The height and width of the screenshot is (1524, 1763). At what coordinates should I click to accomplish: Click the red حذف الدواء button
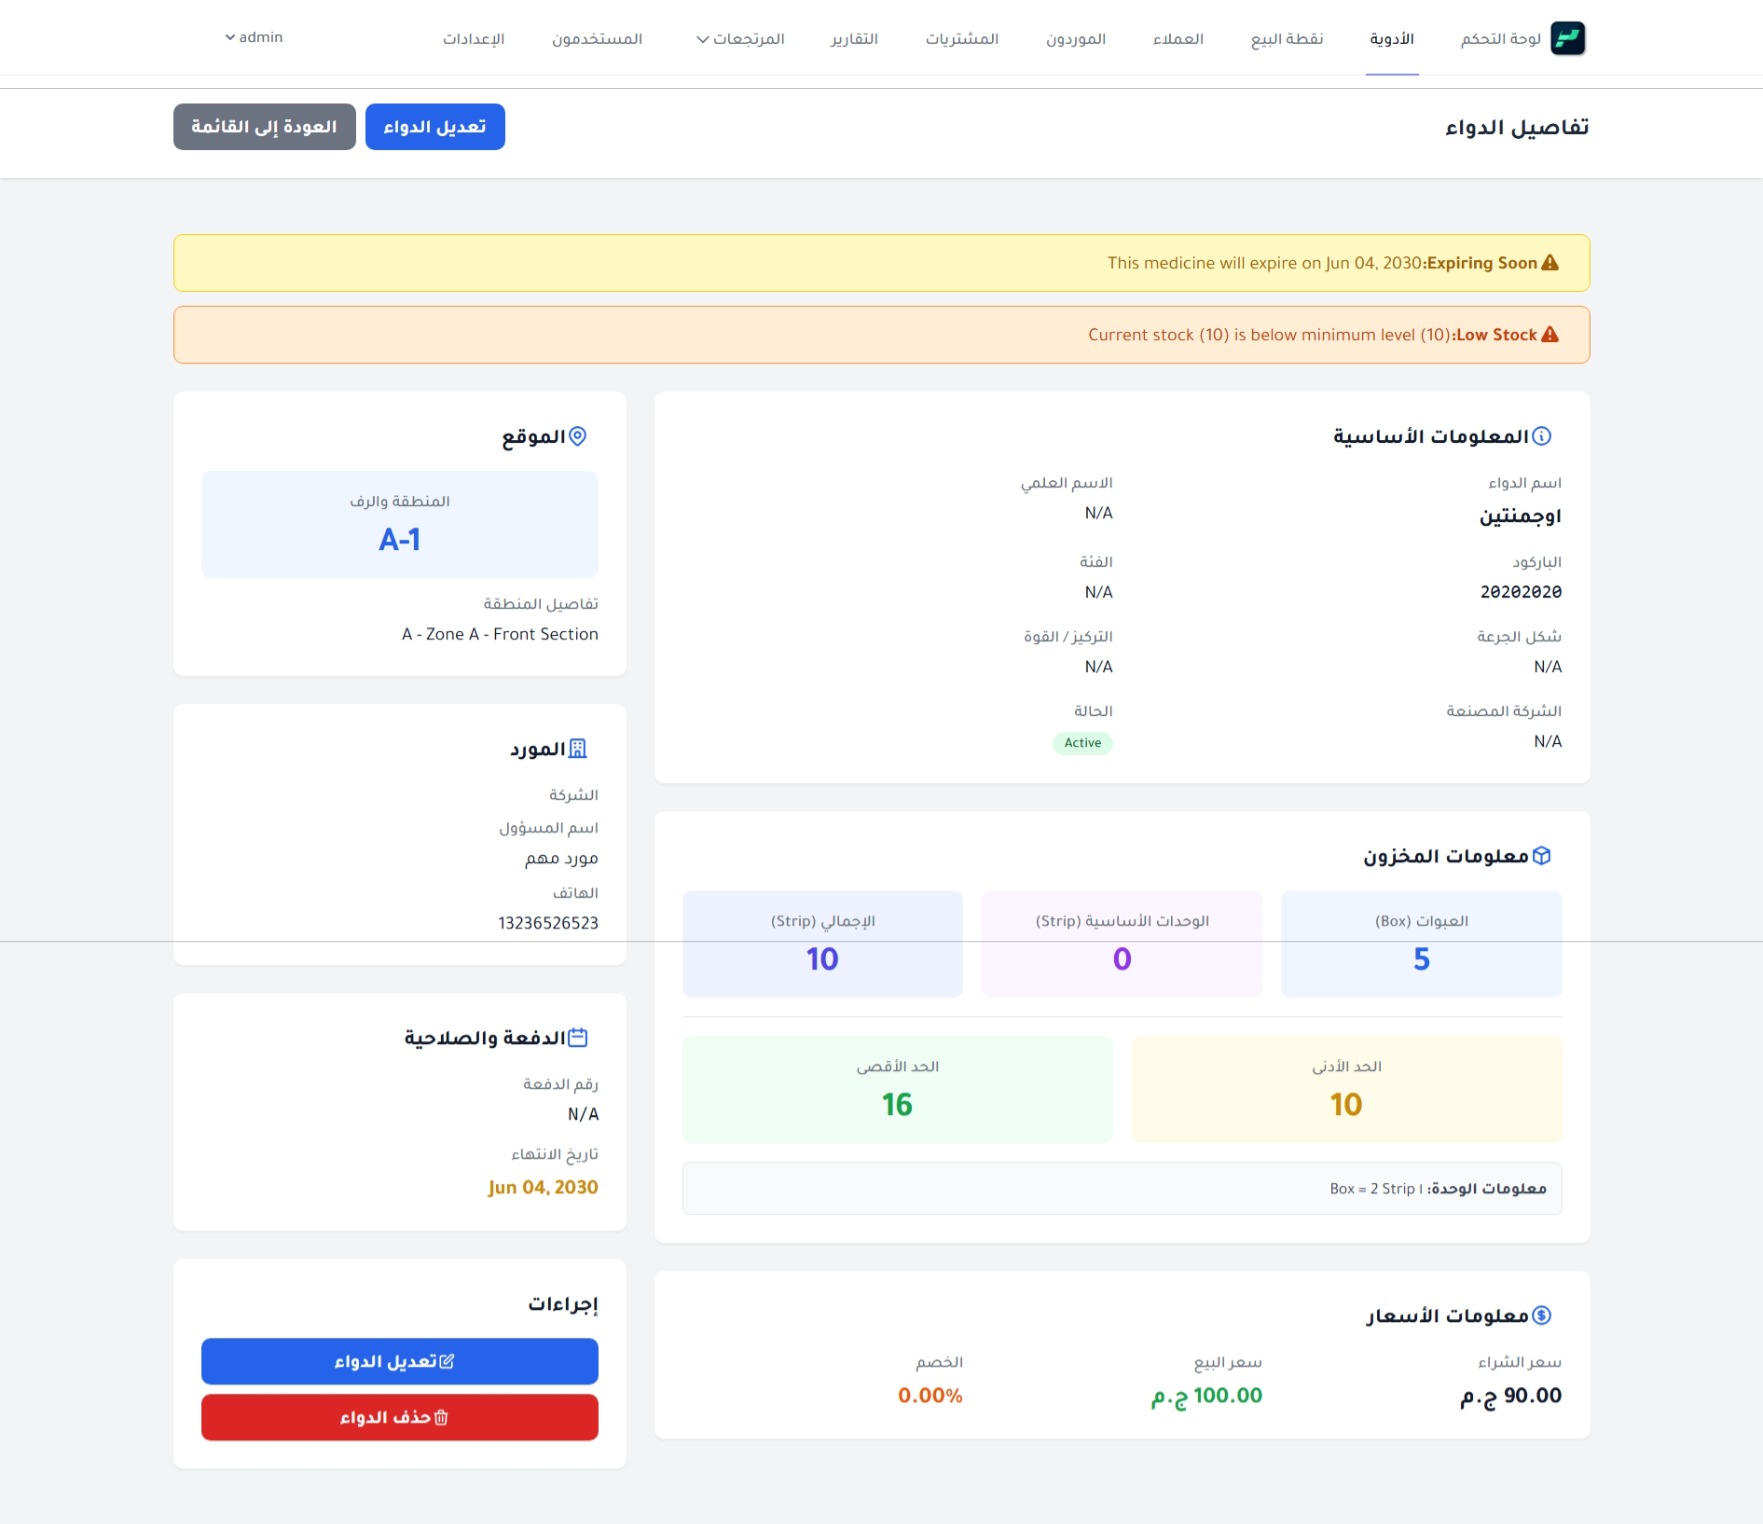coord(400,1418)
